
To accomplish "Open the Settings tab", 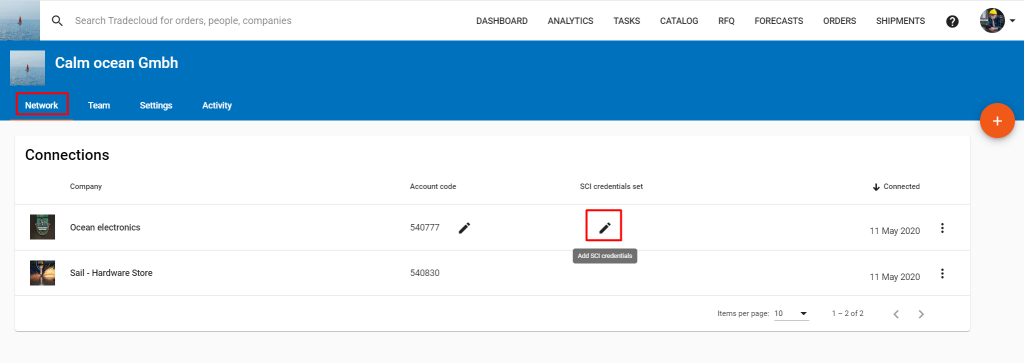I will coord(156,105).
